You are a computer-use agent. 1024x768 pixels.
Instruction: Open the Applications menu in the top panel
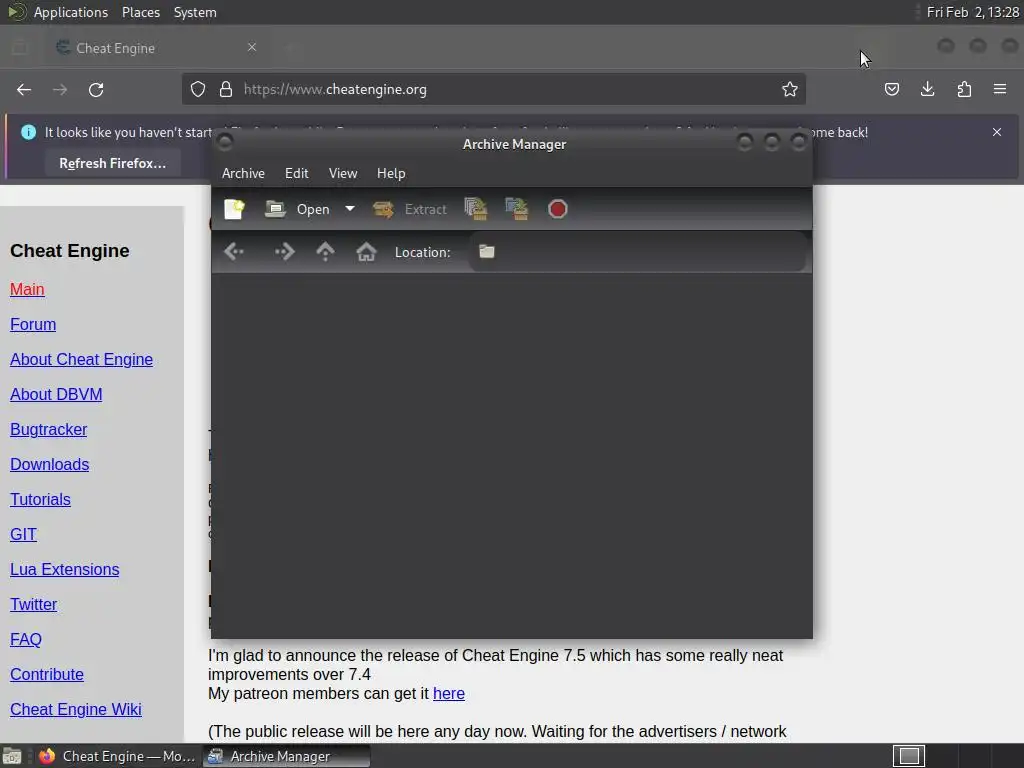(x=71, y=12)
